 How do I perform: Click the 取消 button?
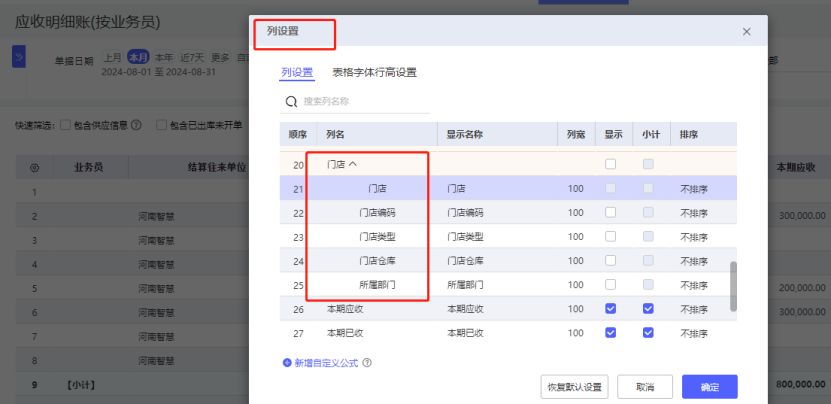pos(644,387)
